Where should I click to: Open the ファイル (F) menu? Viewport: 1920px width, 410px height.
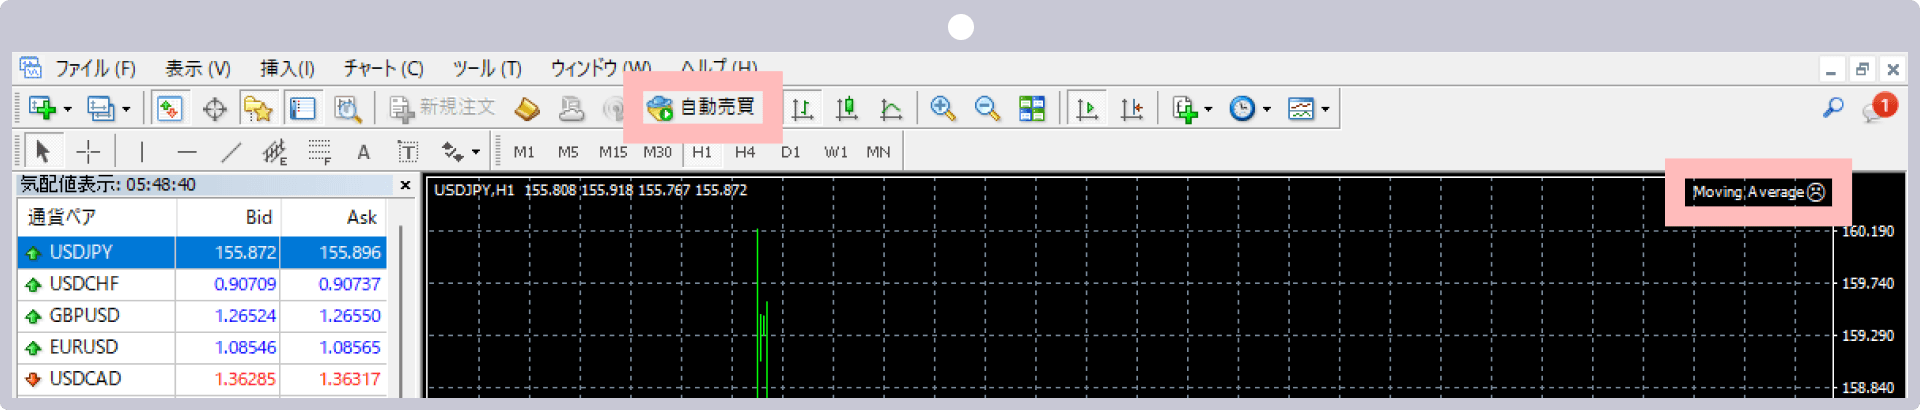(95, 68)
